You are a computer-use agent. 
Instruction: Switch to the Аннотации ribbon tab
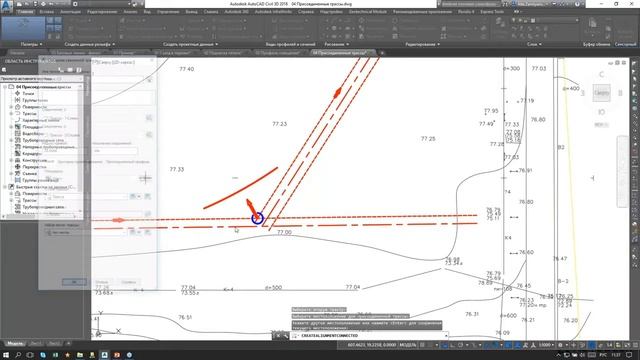click(x=70, y=12)
